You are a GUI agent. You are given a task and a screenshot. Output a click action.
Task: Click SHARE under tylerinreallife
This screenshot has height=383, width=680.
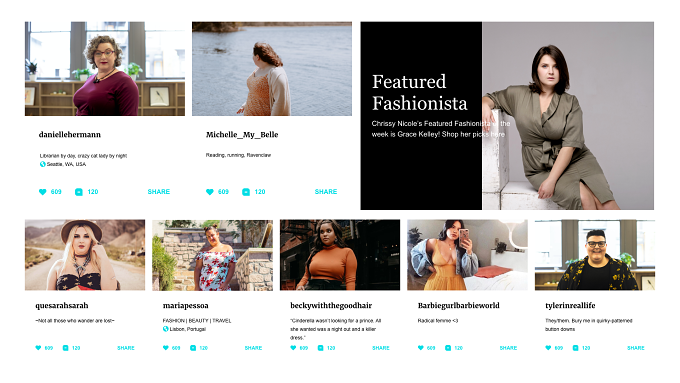636,348
